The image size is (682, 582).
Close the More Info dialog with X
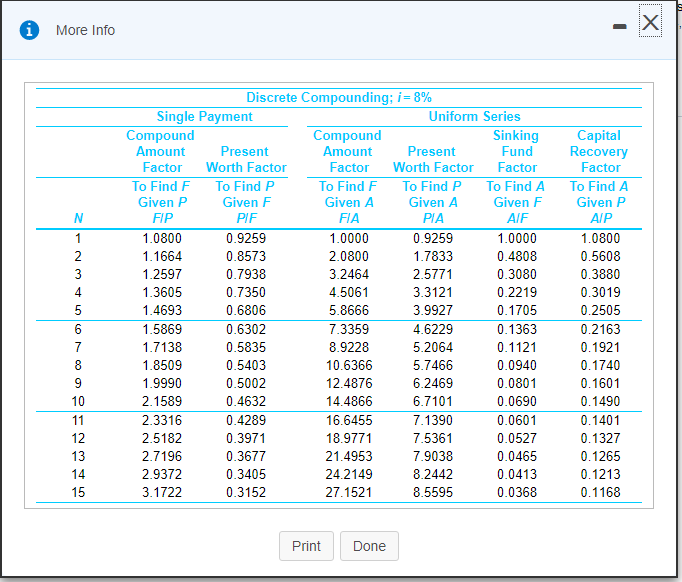point(650,22)
